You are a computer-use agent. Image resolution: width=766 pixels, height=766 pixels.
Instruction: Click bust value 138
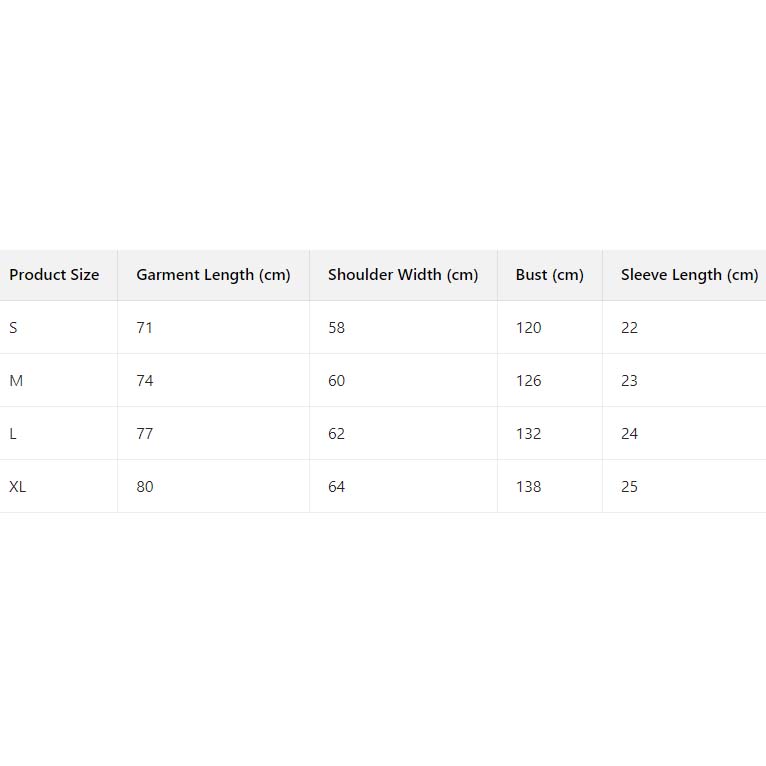(528, 487)
